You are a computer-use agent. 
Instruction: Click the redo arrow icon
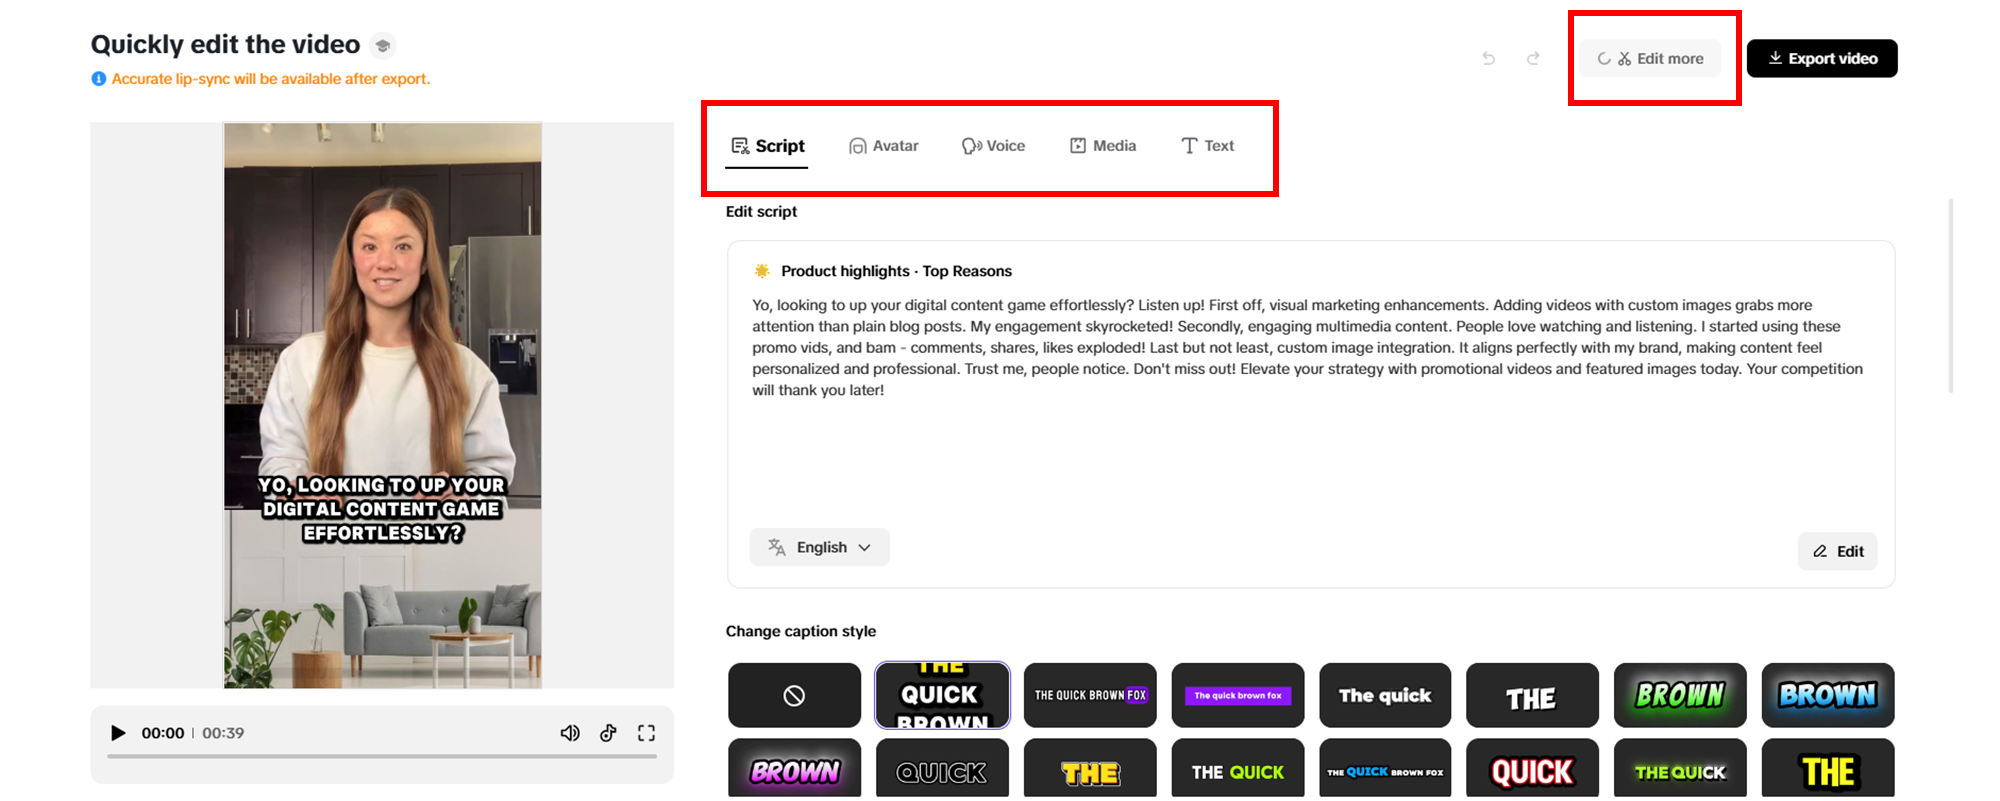click(1533, 59)
